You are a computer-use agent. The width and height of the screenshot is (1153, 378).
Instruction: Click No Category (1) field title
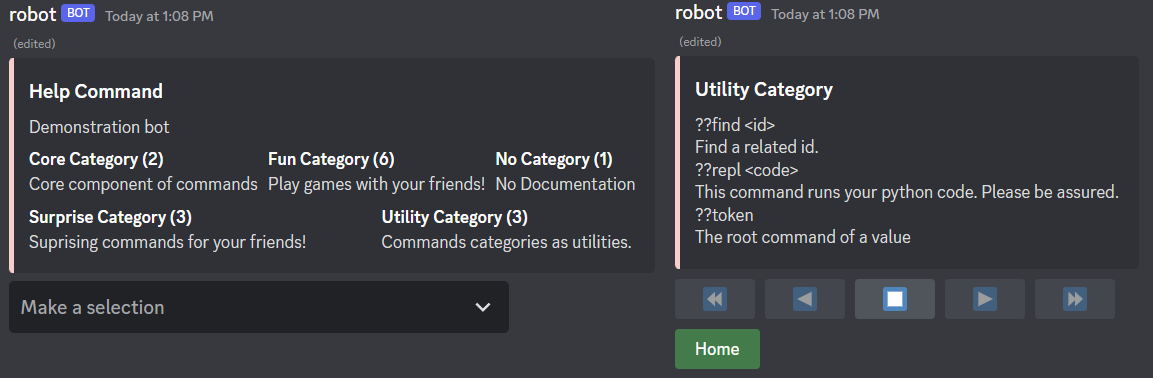tap(554, 160)
